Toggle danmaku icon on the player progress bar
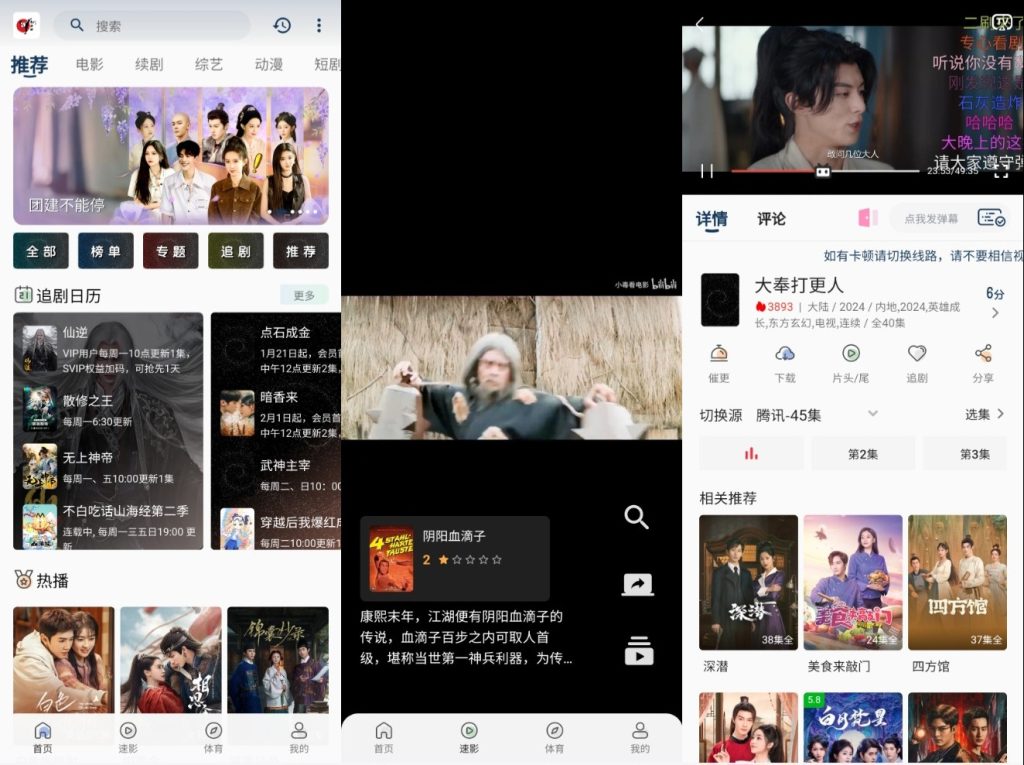The height and width of the screenshot is (765, 1024). tap(823, 172)
